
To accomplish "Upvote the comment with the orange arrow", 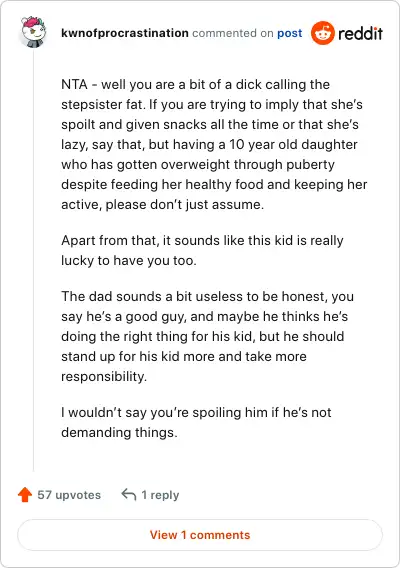I will 25,495.
